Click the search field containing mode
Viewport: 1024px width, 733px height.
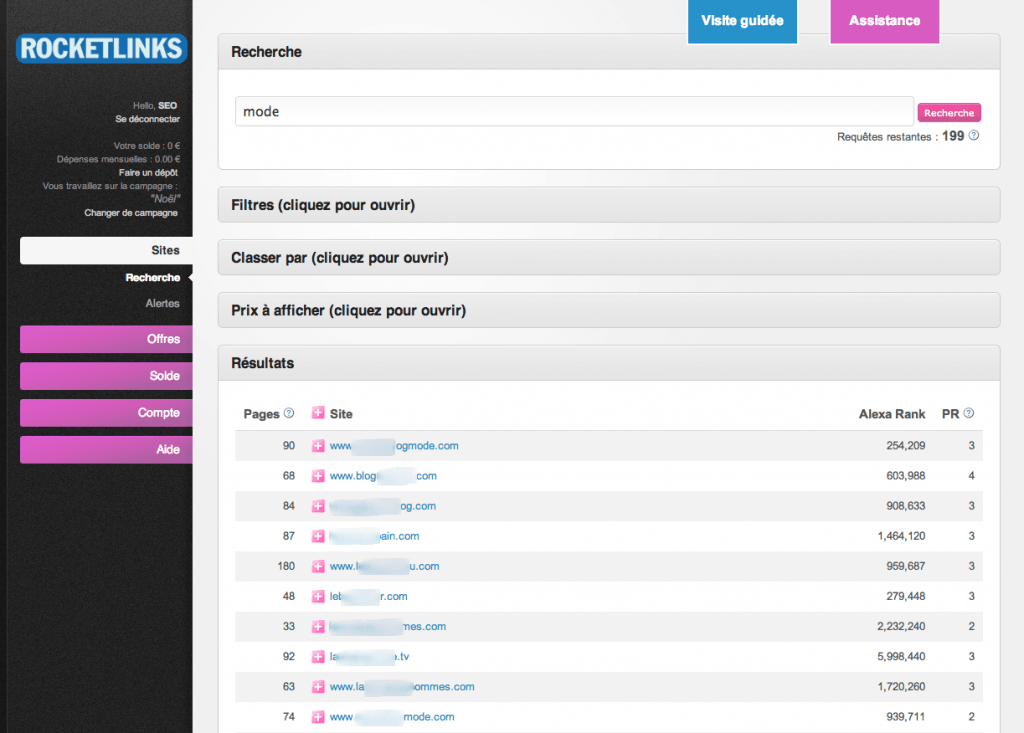[573, 112]
